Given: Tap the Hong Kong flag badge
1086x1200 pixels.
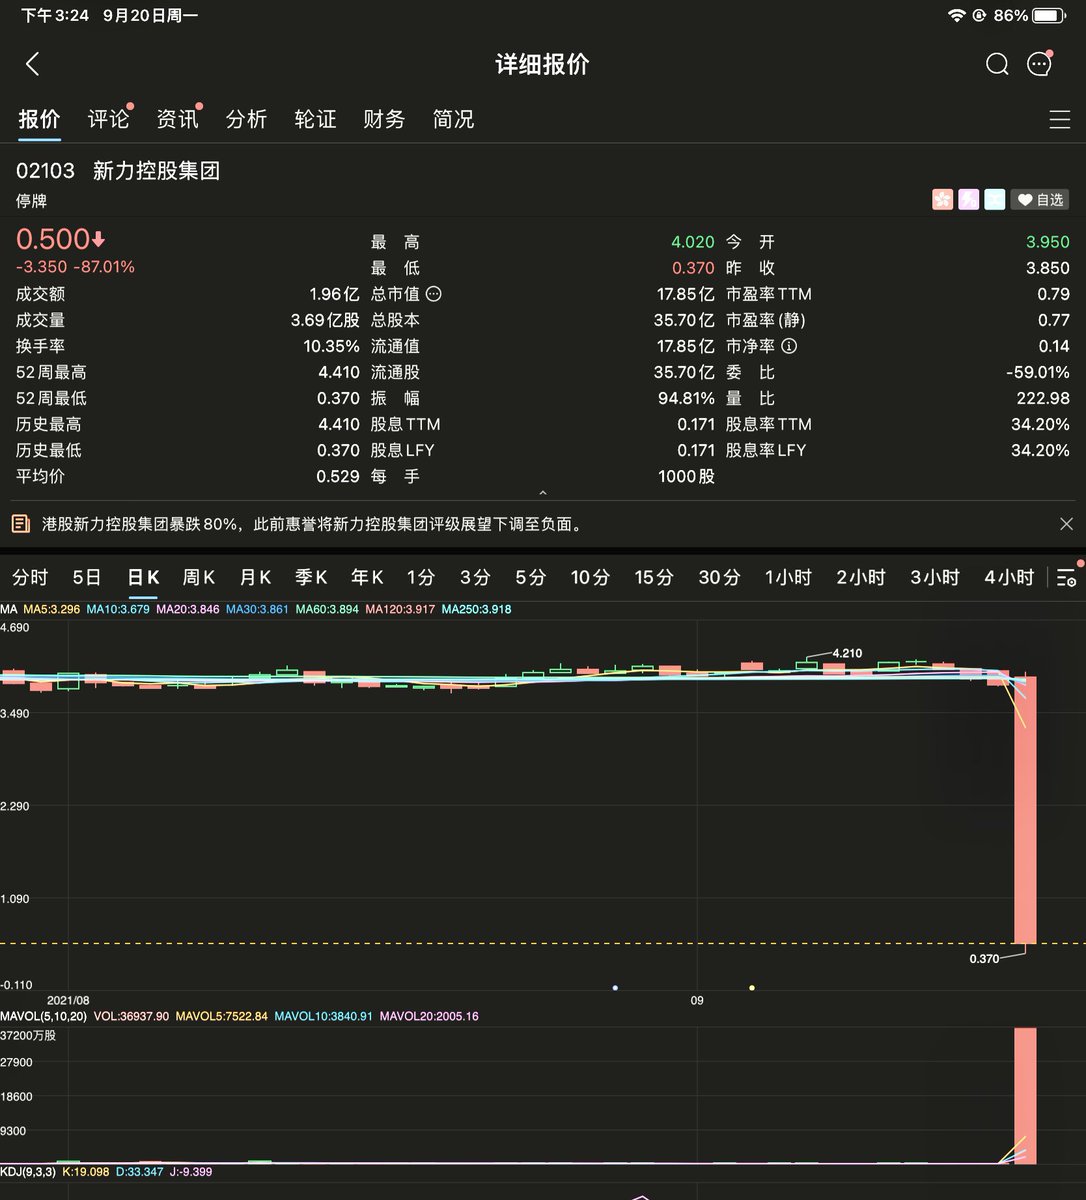Looking at the screenshot, I should tap(942, 200).
